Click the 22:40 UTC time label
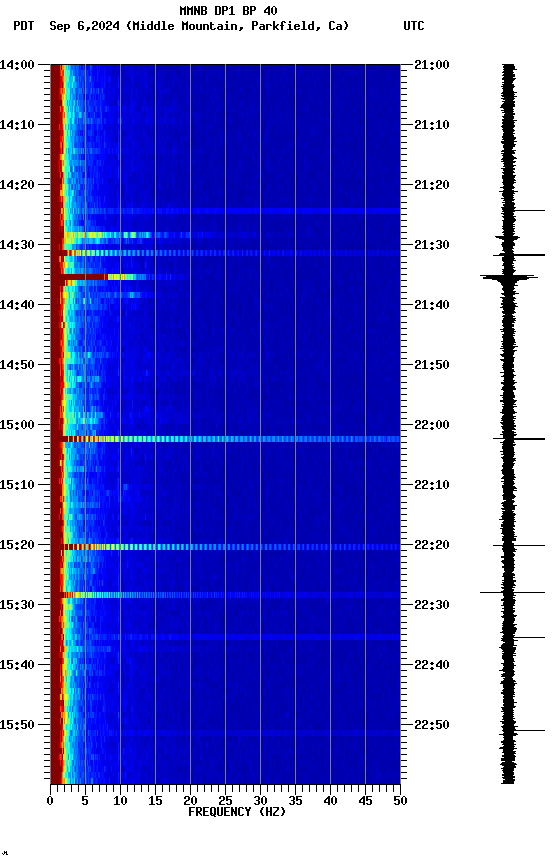Viewport: 552px width, 864px height. (432, 666)
